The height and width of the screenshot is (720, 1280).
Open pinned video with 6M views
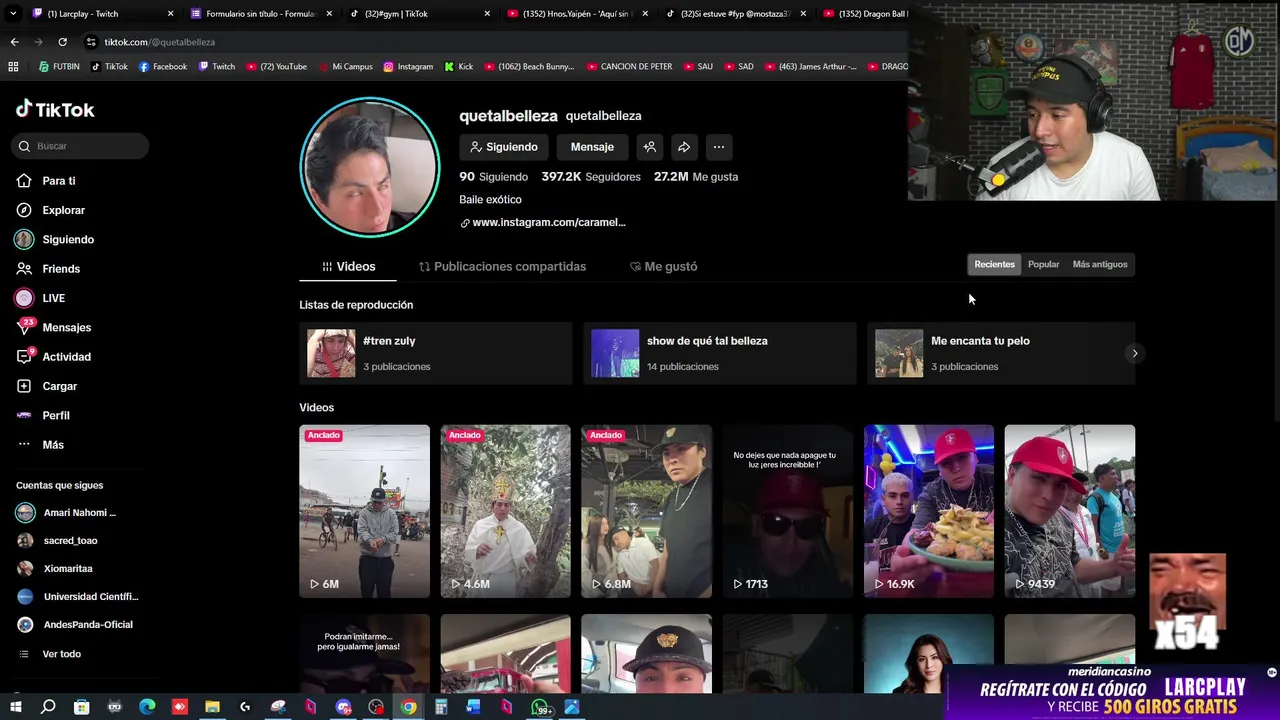coord(364,511)
